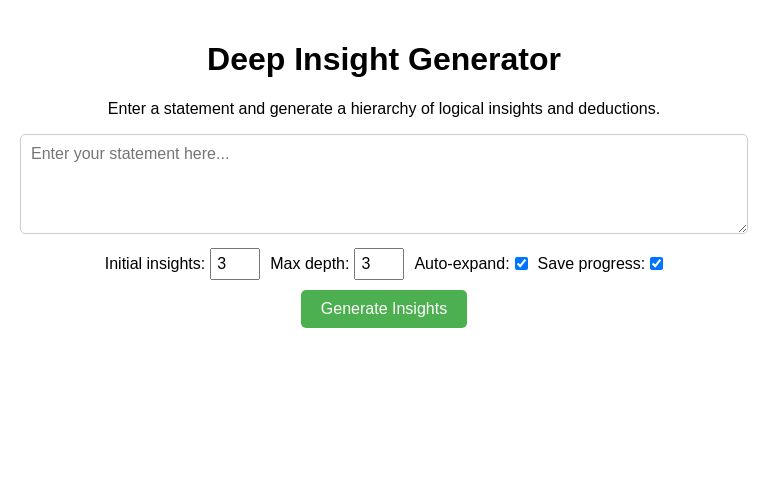This screenshot has height=480, width=768.
Task: Select the value 3 in Initial insights
Action: tap(222, 264)
